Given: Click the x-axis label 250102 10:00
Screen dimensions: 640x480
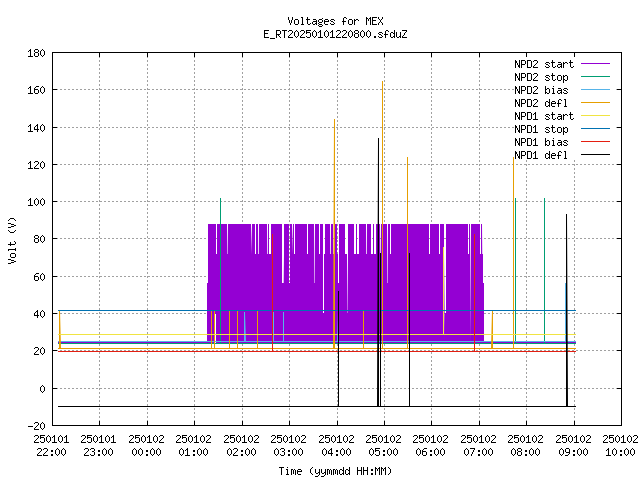Looking at the screenshot, I should pyautogui.click(x=620, y=446).
